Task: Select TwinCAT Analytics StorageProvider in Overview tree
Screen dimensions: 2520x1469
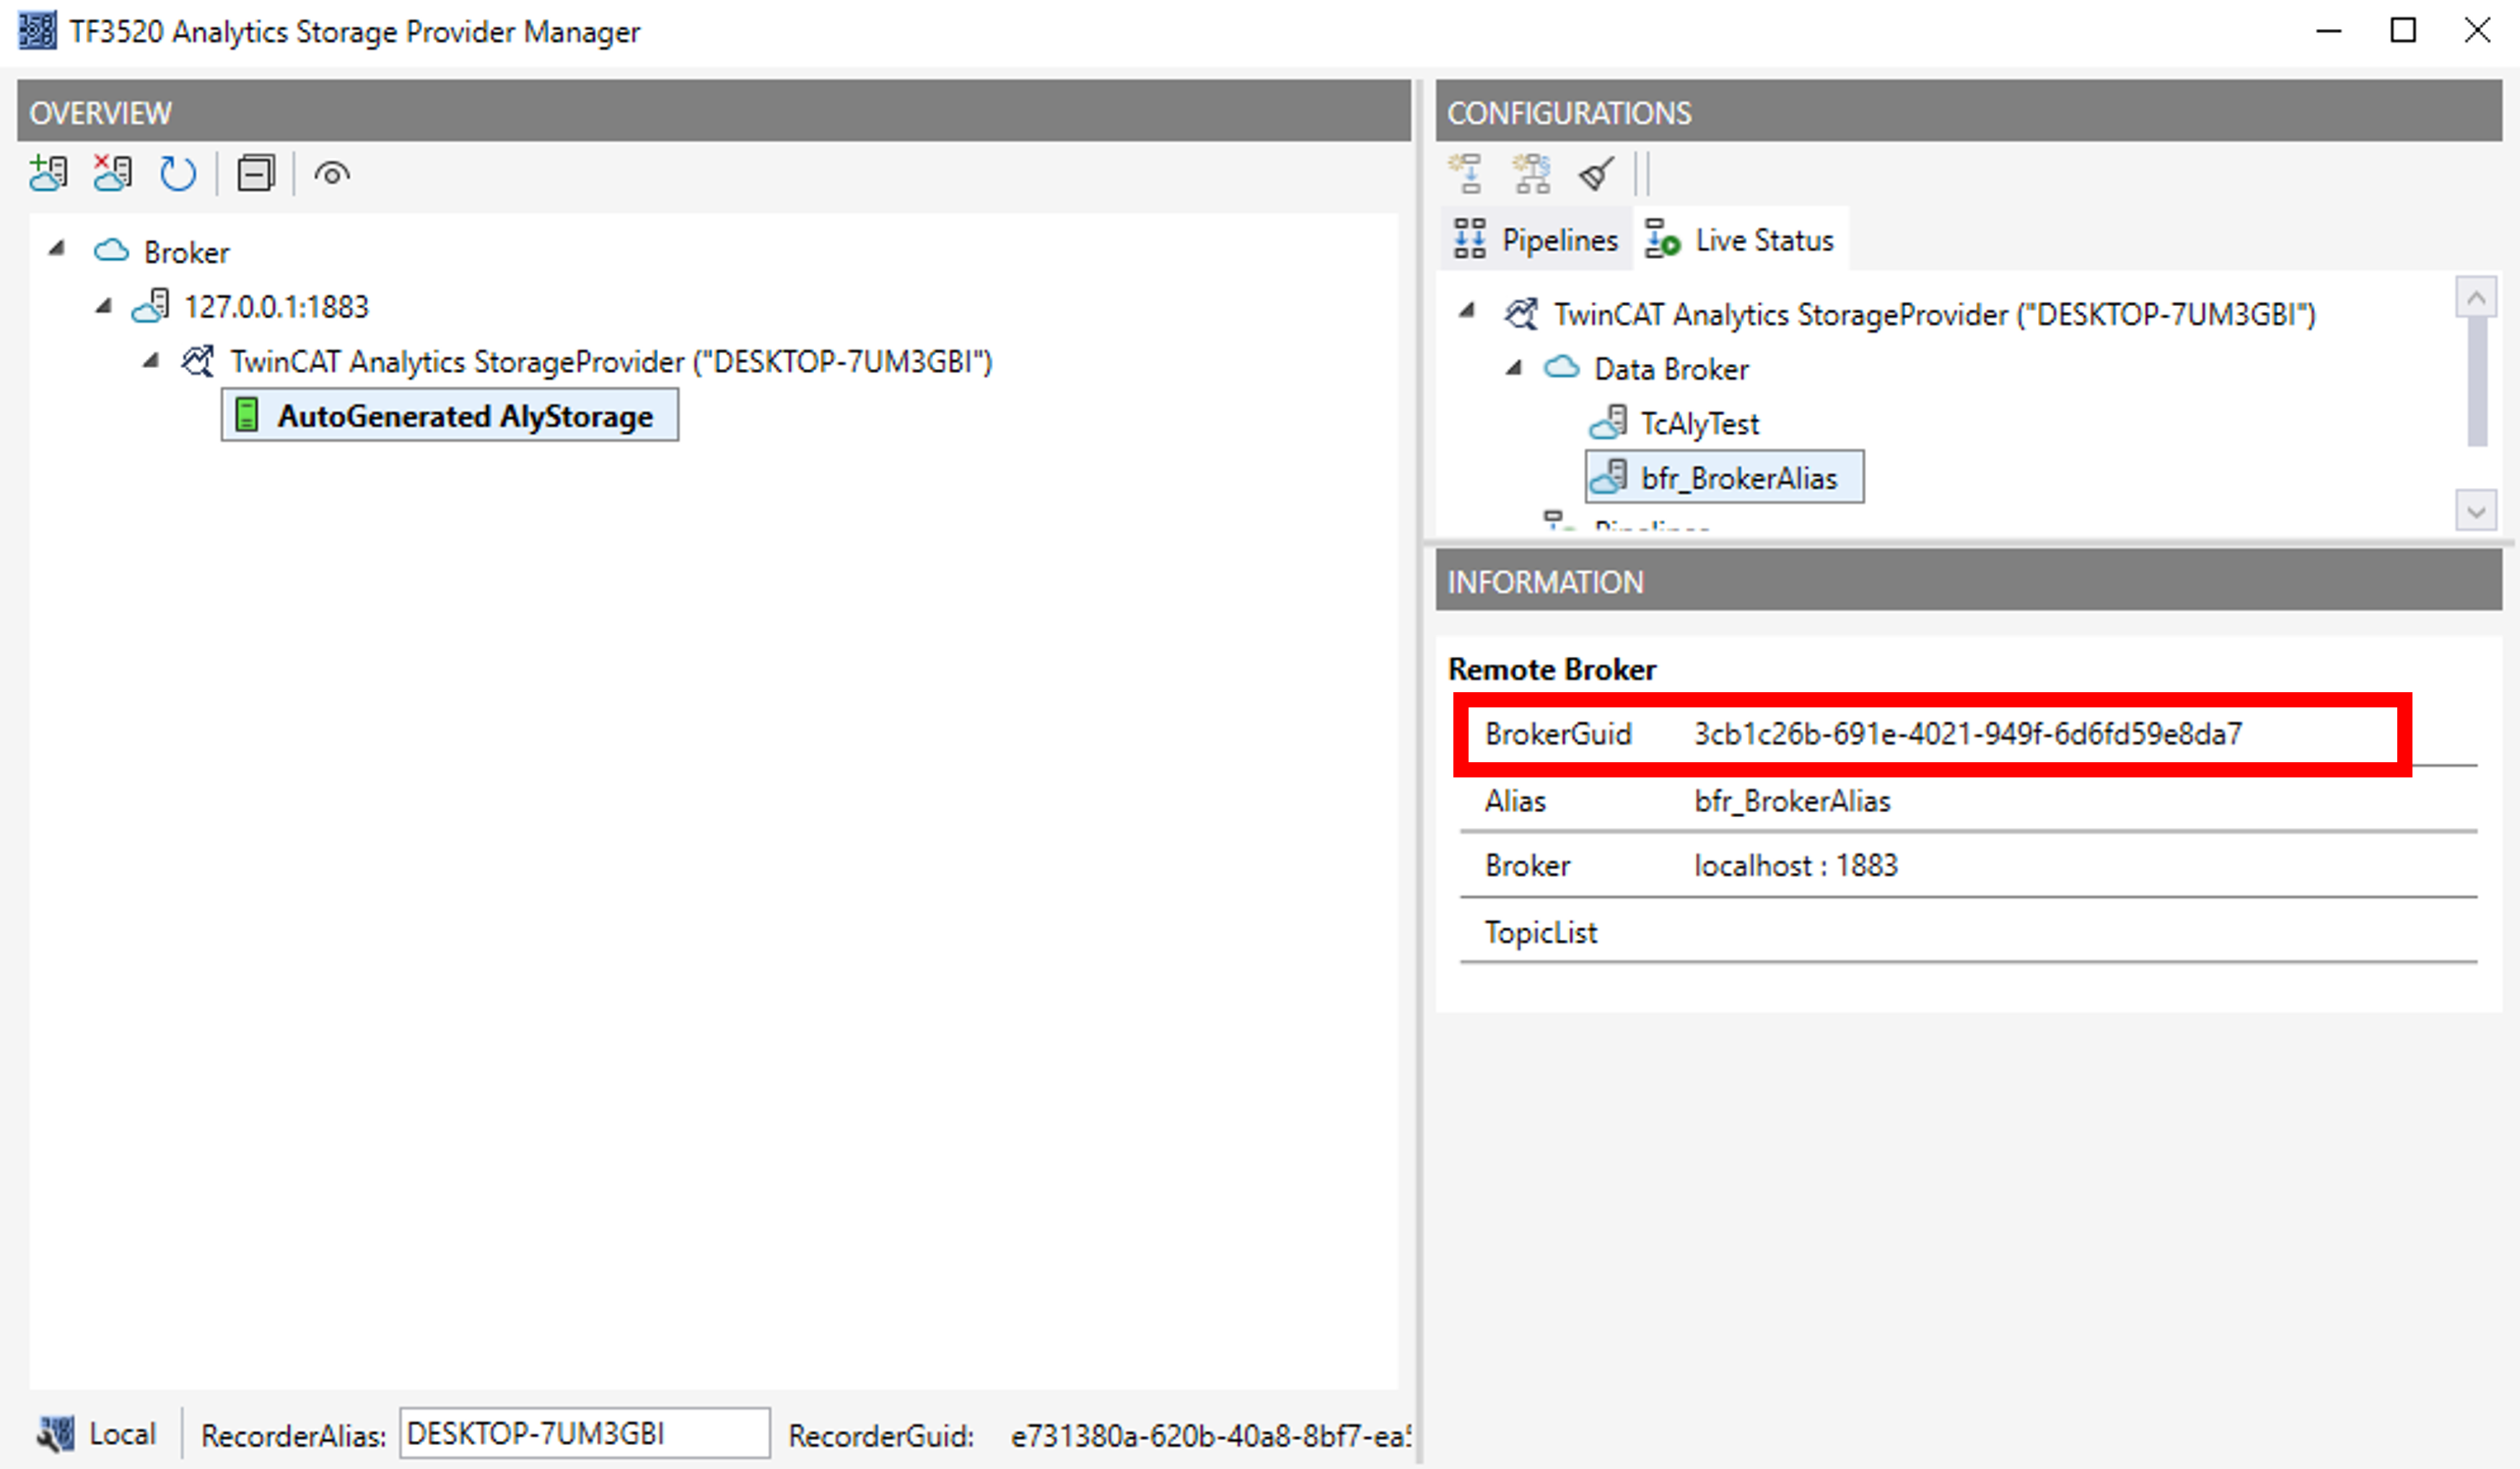Action: [x=611, y=361]
